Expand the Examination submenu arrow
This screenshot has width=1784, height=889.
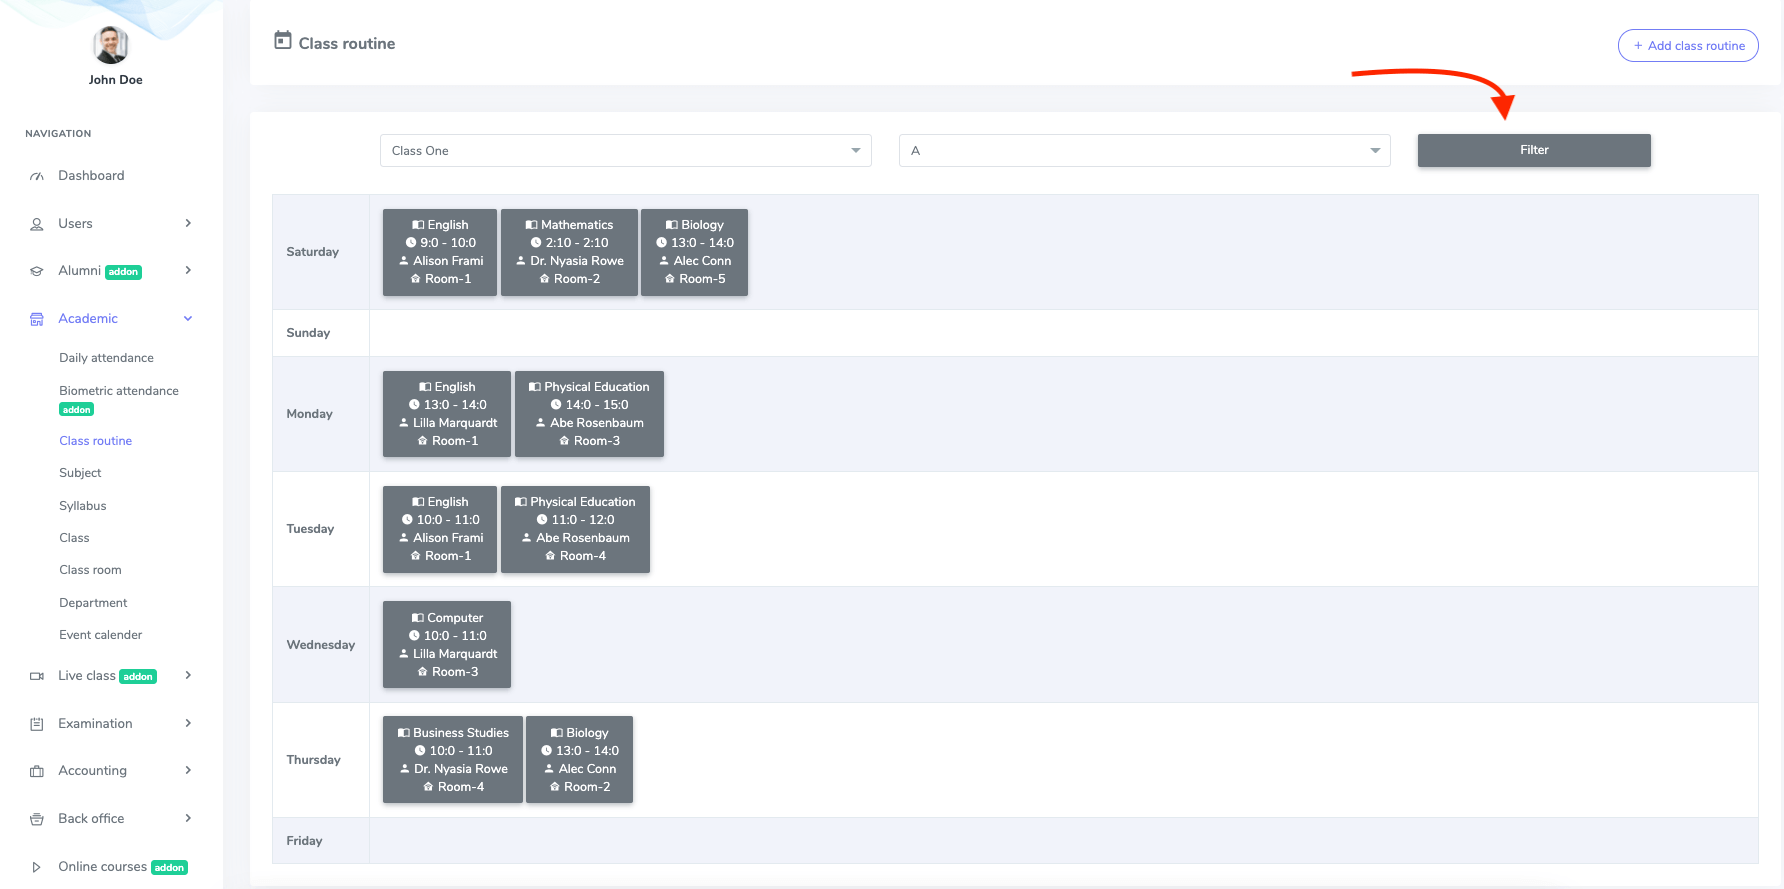click(x=188, y=724)
